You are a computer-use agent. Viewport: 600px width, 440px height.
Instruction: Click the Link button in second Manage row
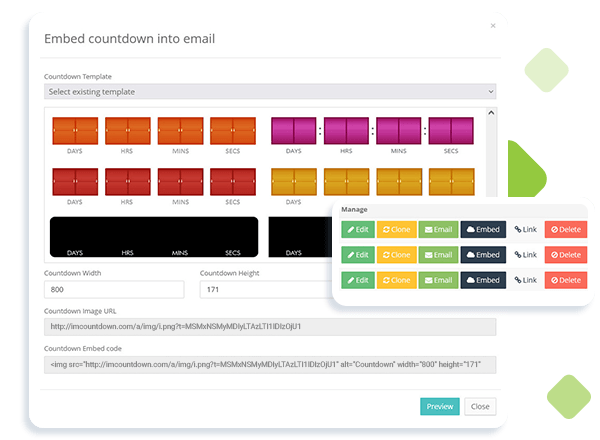point(525,255)
